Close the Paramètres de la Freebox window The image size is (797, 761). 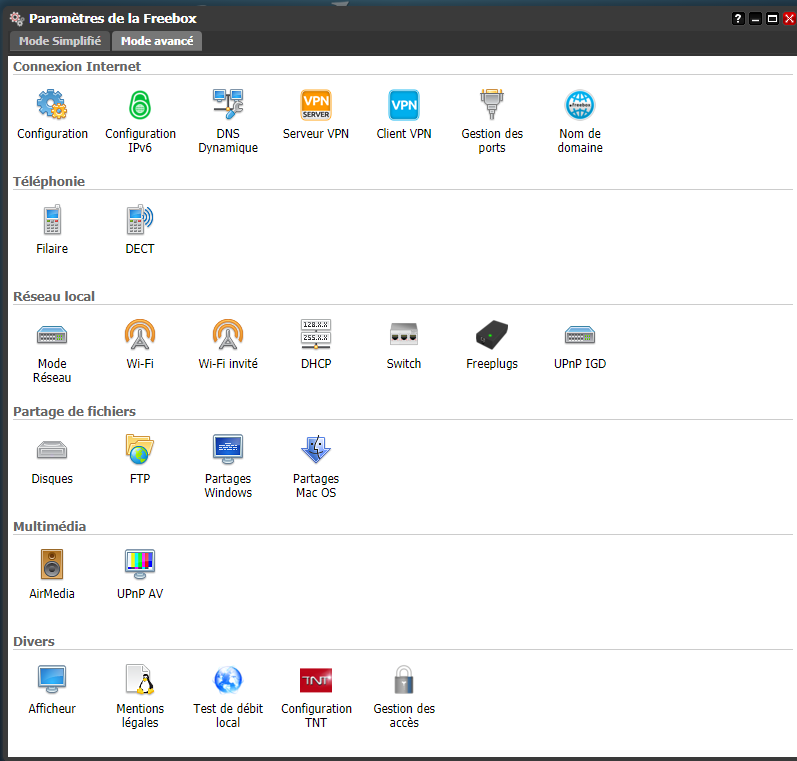(789, 19)
